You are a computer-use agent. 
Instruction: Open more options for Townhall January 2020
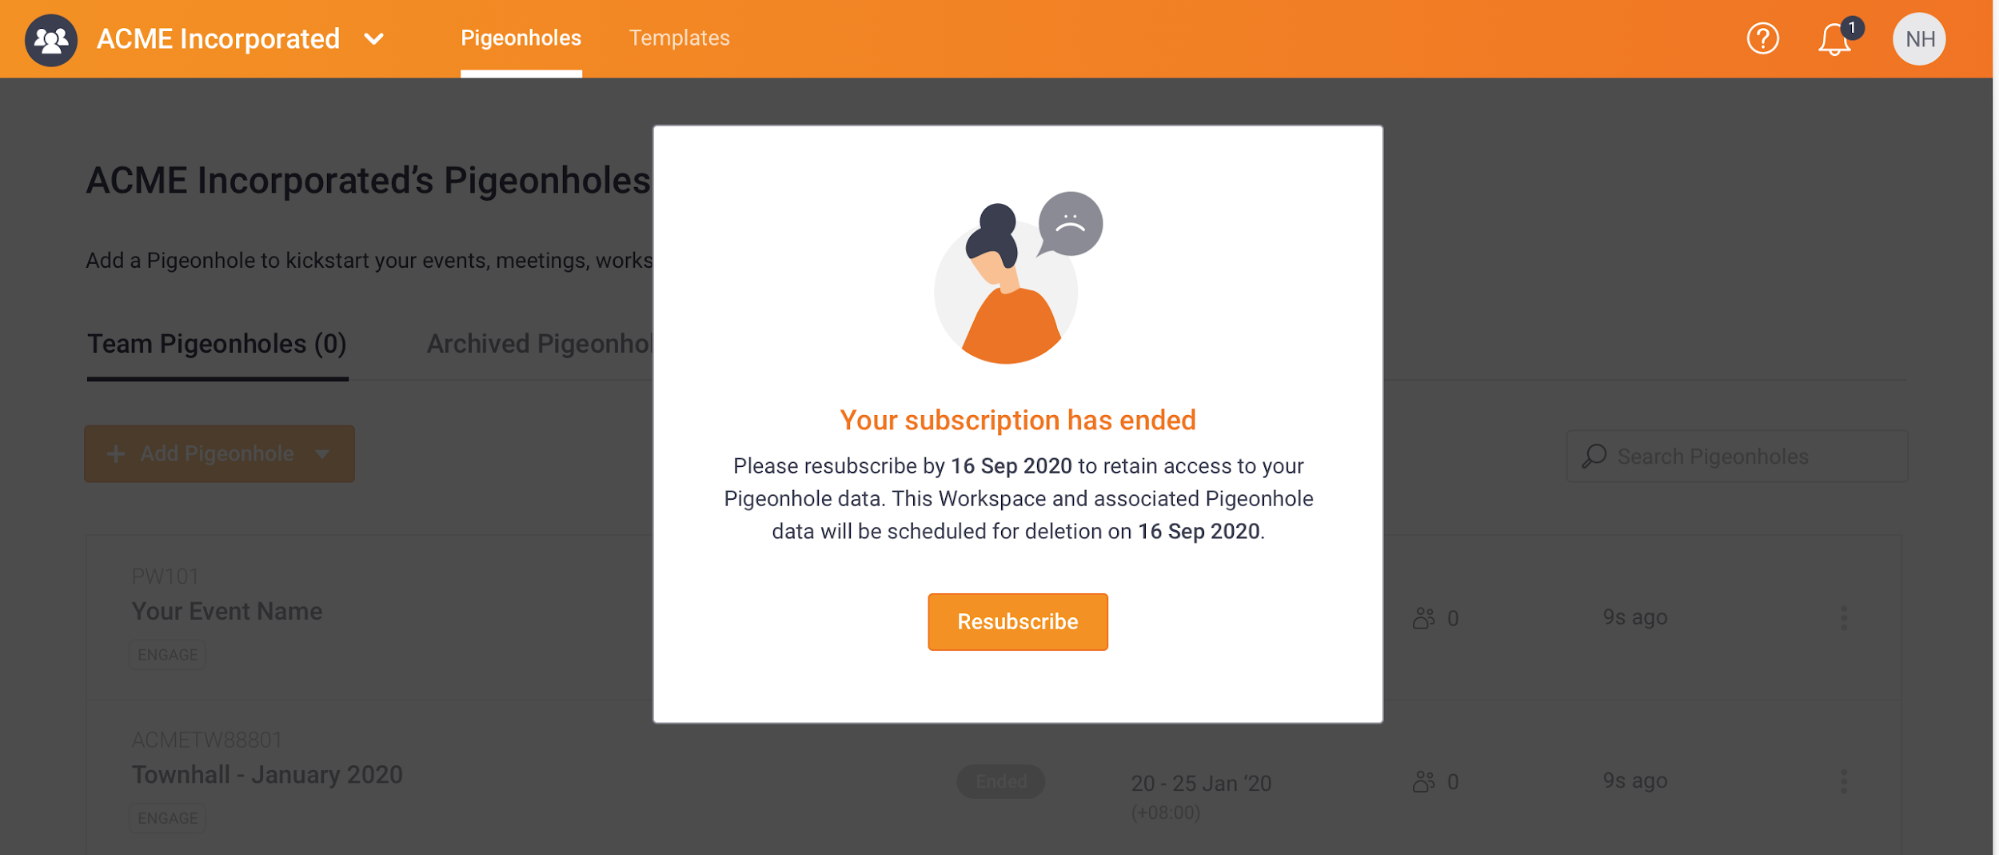[x=1843, y=781]
